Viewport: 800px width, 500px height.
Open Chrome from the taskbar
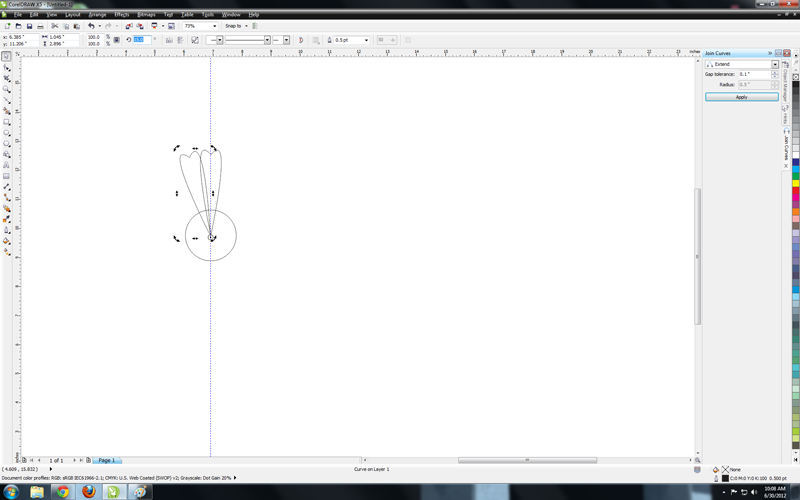point(63,492)
